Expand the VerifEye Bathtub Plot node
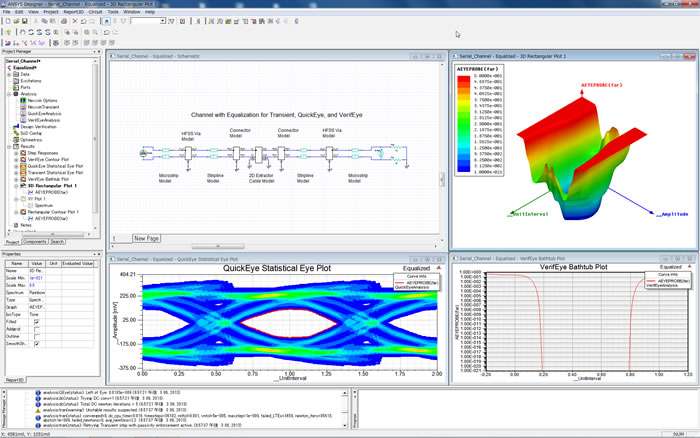Screen dimensions: 700x438 pos(17,179)
